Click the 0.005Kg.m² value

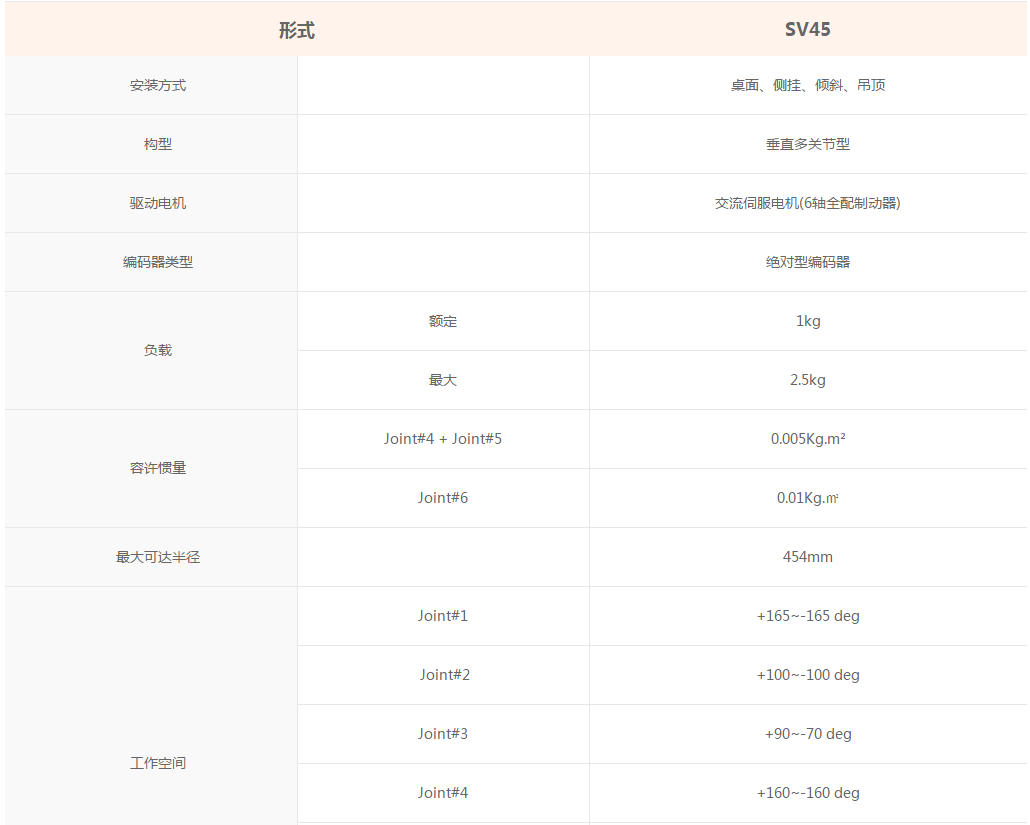(808, 439)
